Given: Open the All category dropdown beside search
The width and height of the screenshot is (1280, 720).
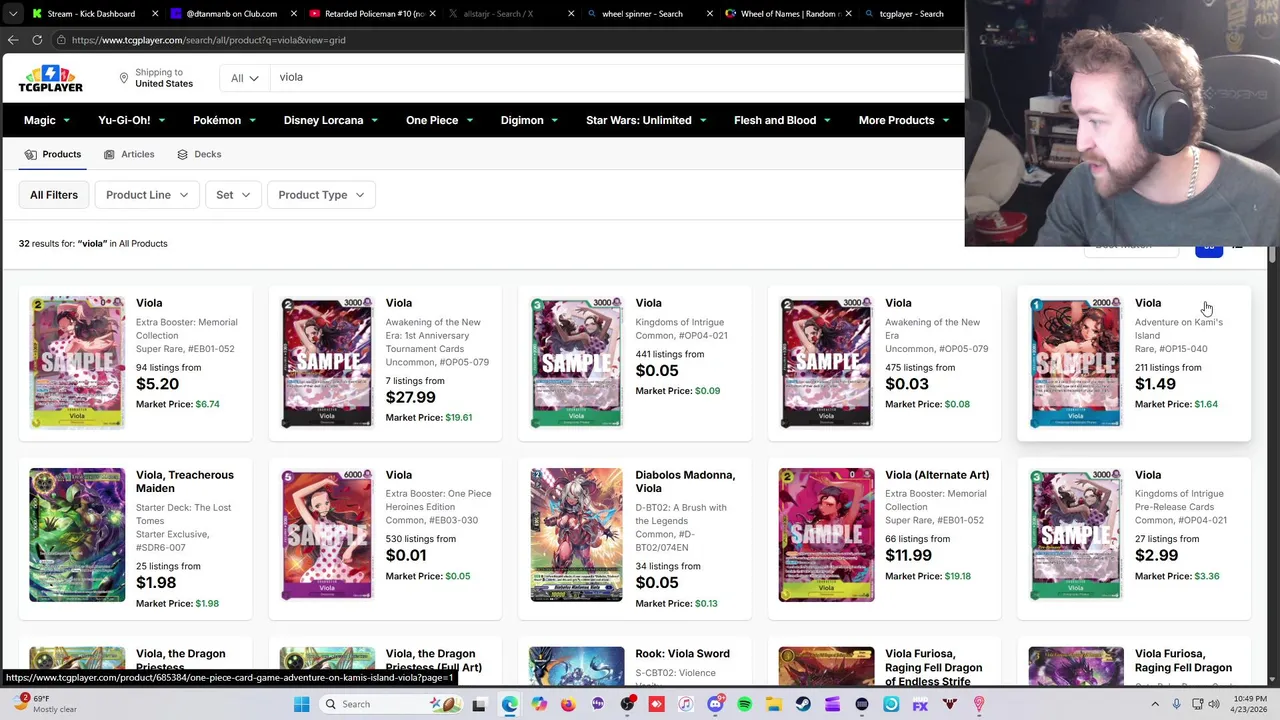Looking at the screenshot, I should [244, 78].
